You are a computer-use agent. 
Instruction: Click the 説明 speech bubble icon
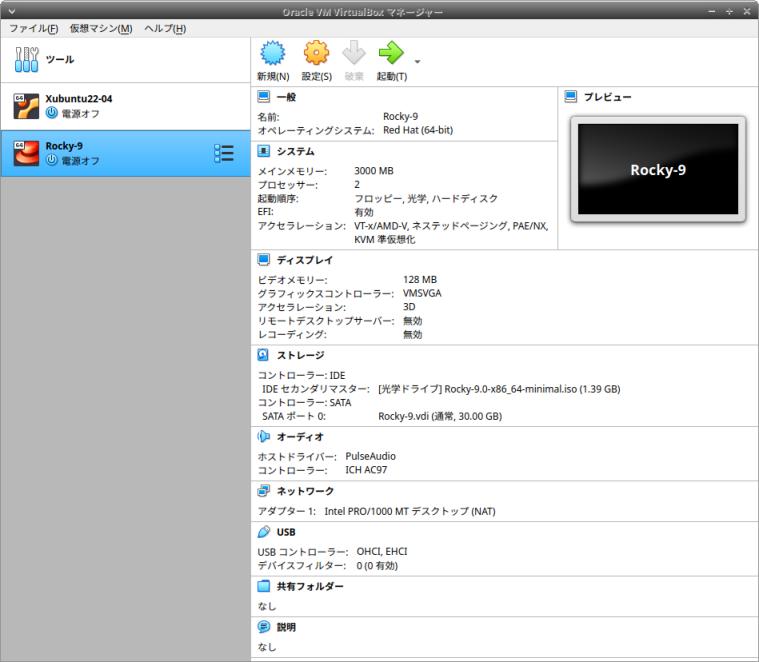264,627
